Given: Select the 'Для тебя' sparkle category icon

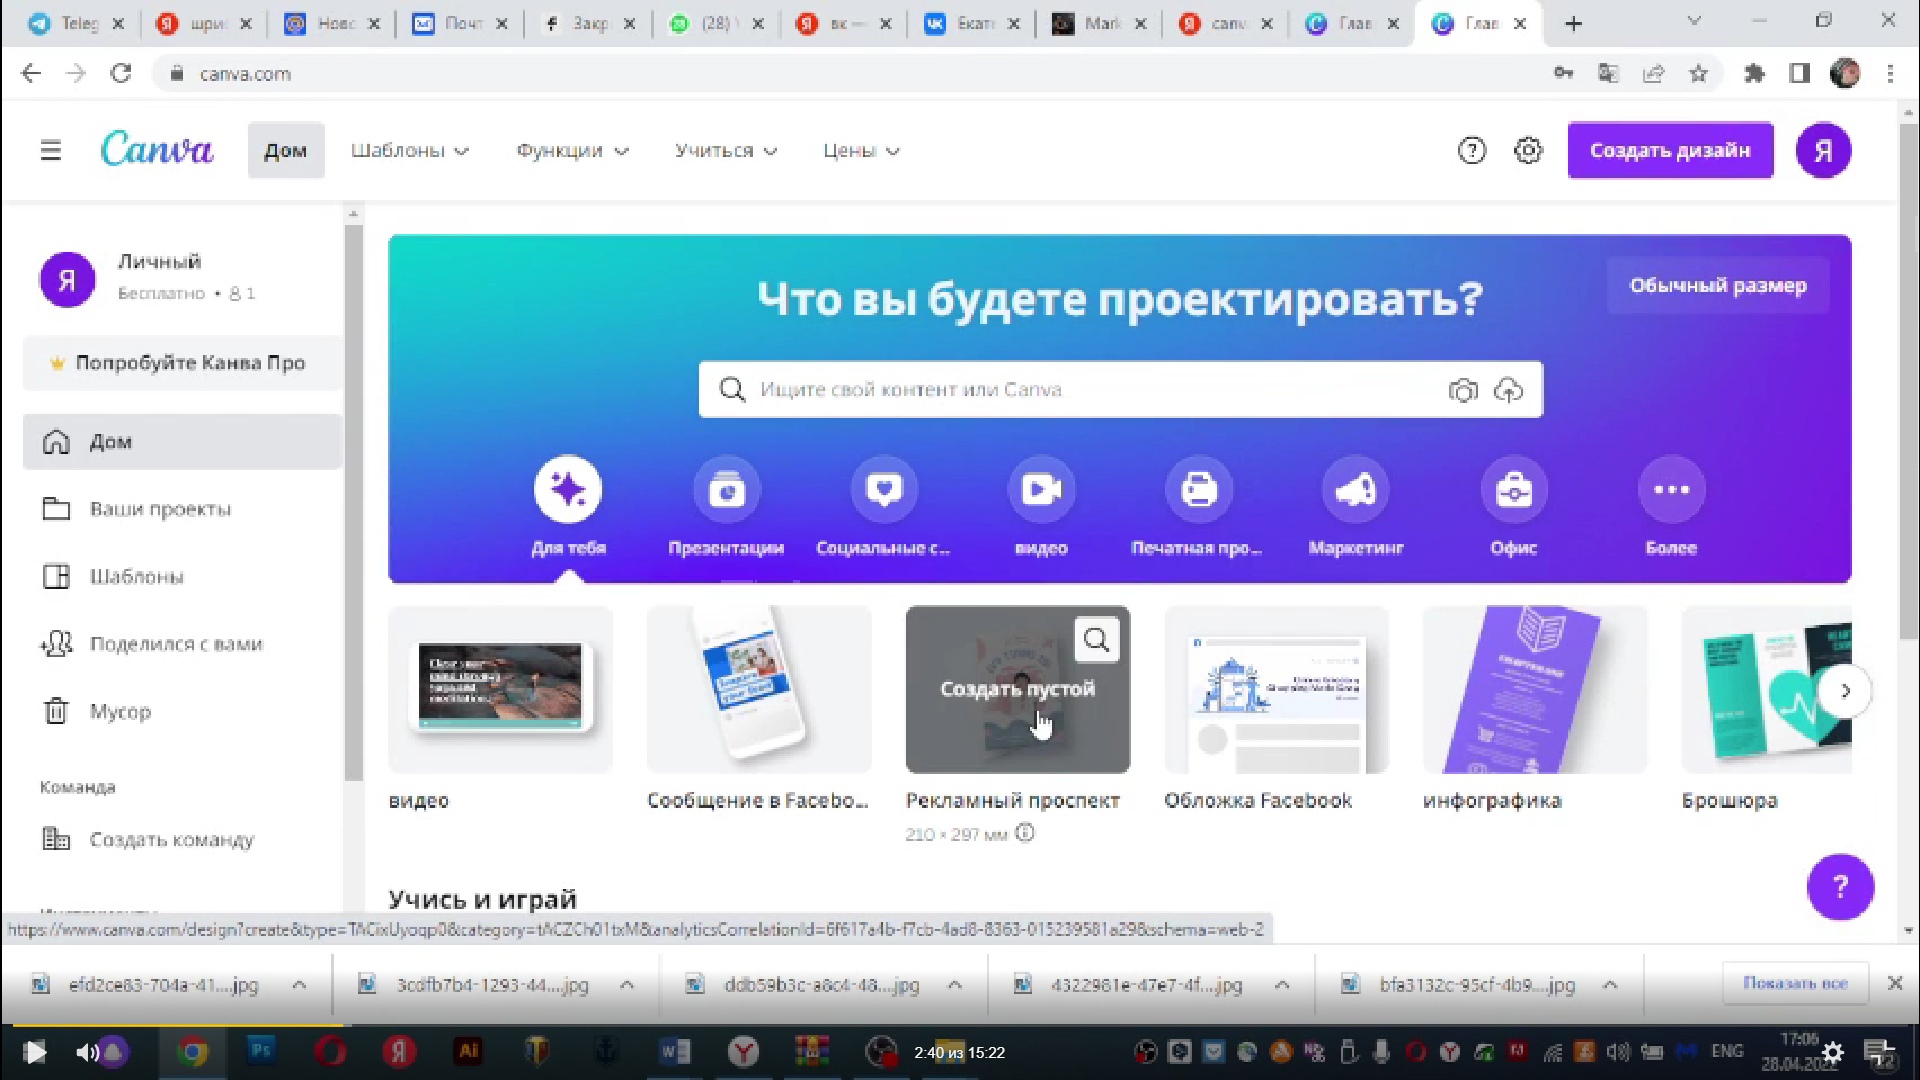Looking at the screenshot, I should [568, 490].
